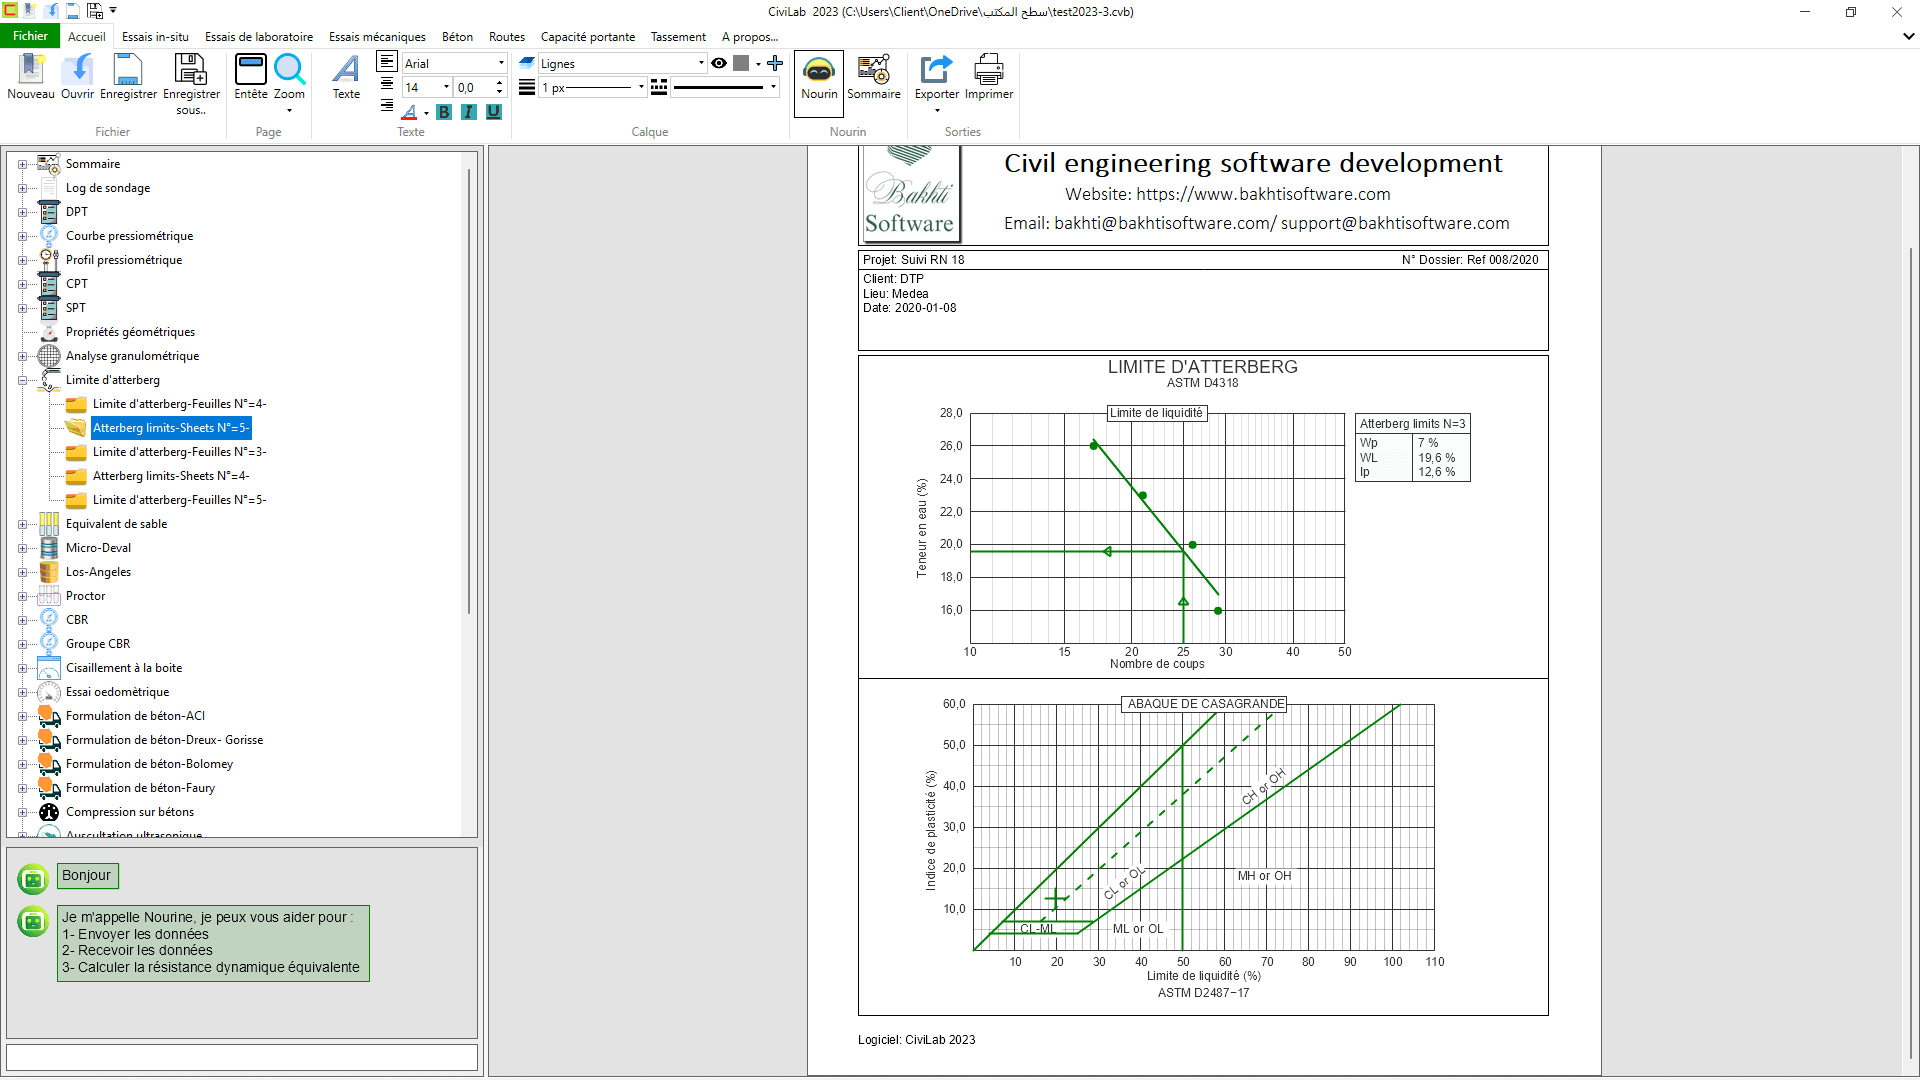The height and width of the screenshot is (1080, 1920).
Task: Choose Enregistrer sous to save as
Action: 191,84
